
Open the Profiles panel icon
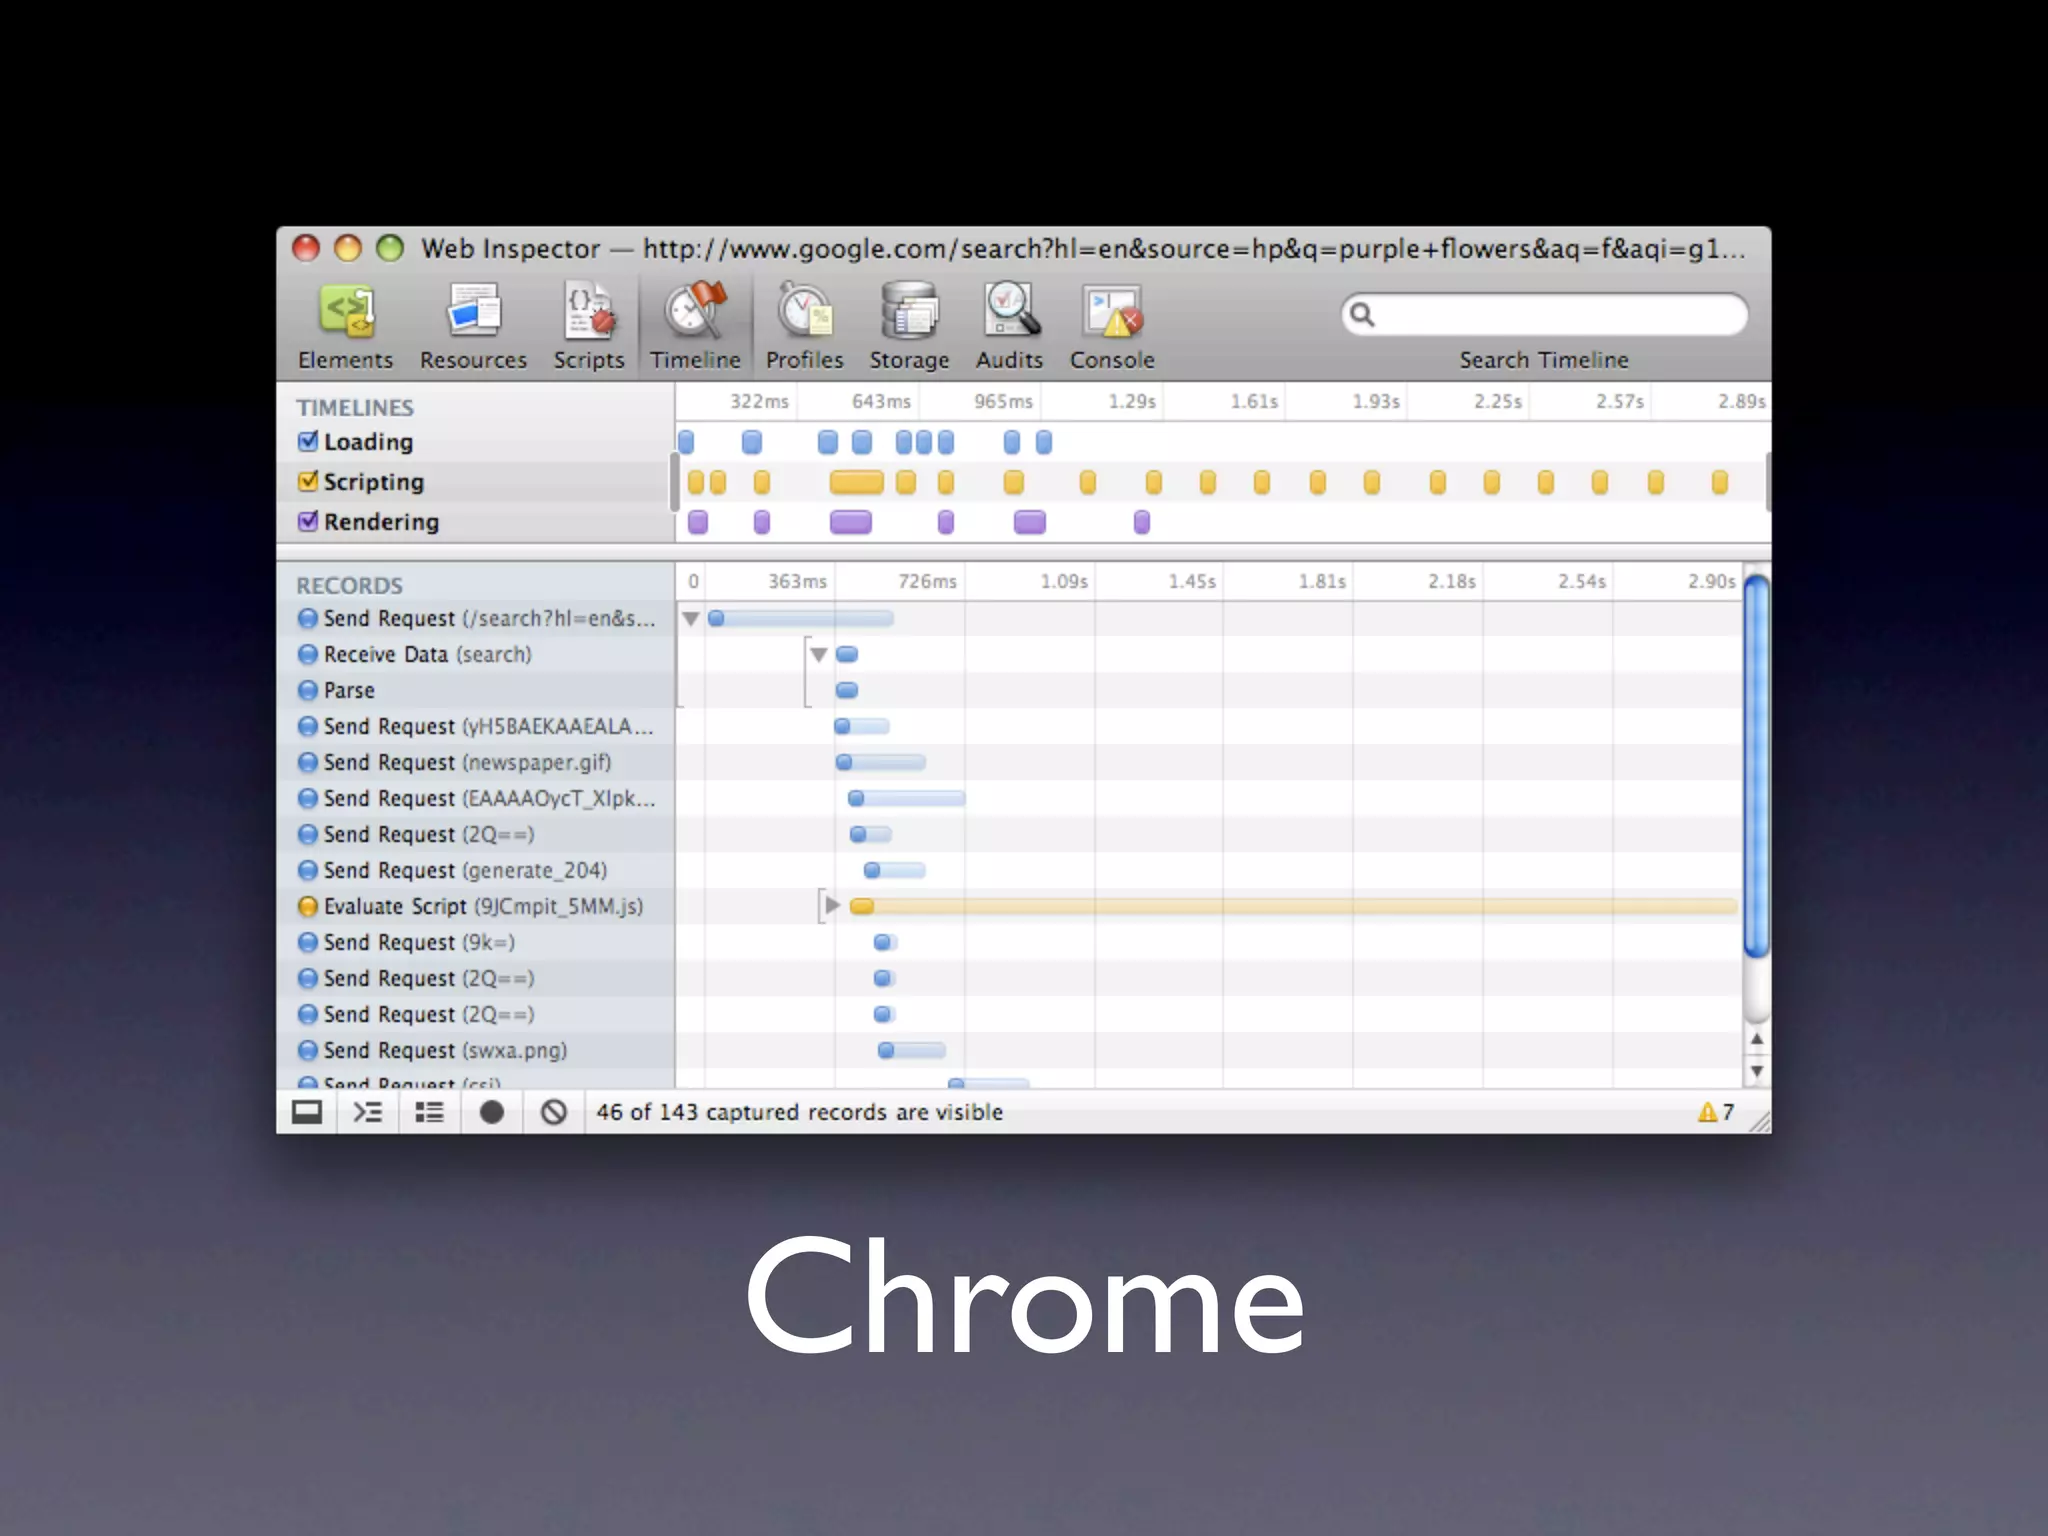pyautogui.click(x=805, y=311)
